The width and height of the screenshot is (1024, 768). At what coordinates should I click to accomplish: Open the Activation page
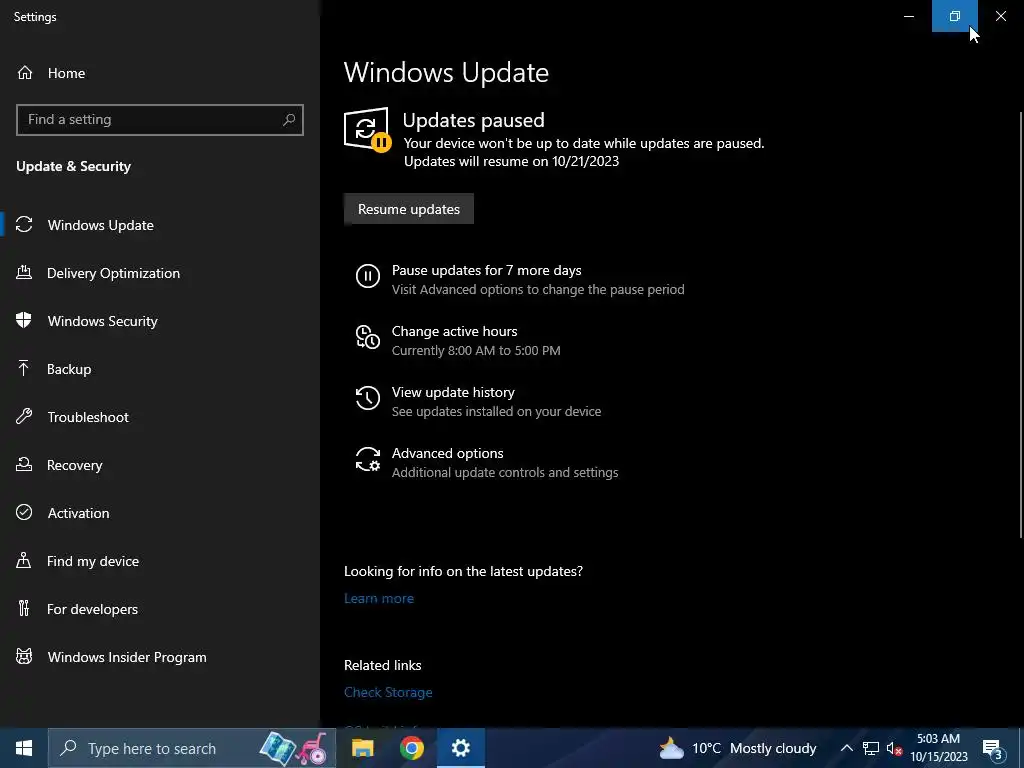coord(159,513)
